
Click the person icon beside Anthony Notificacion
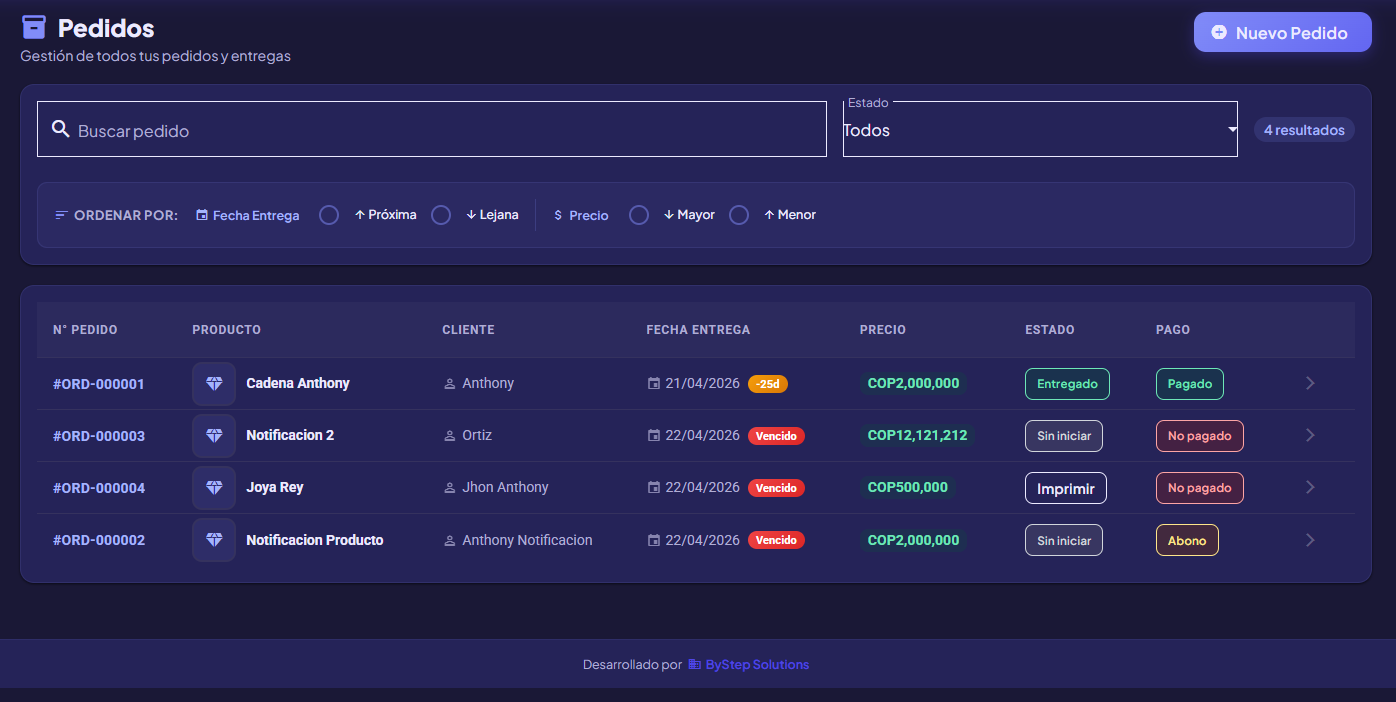click(450, 540)
